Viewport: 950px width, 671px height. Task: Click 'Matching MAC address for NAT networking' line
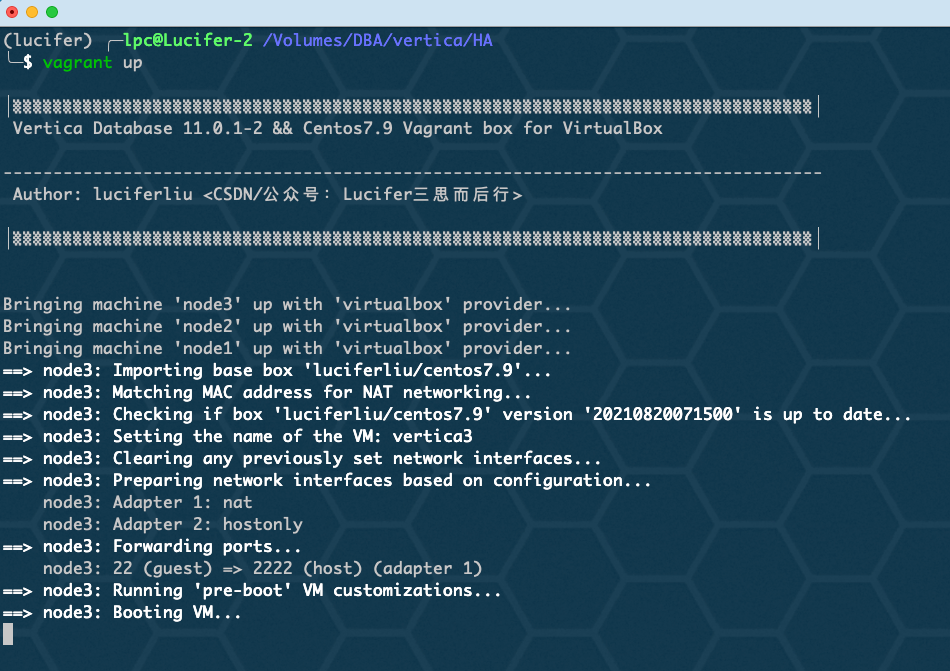point(267,392)
